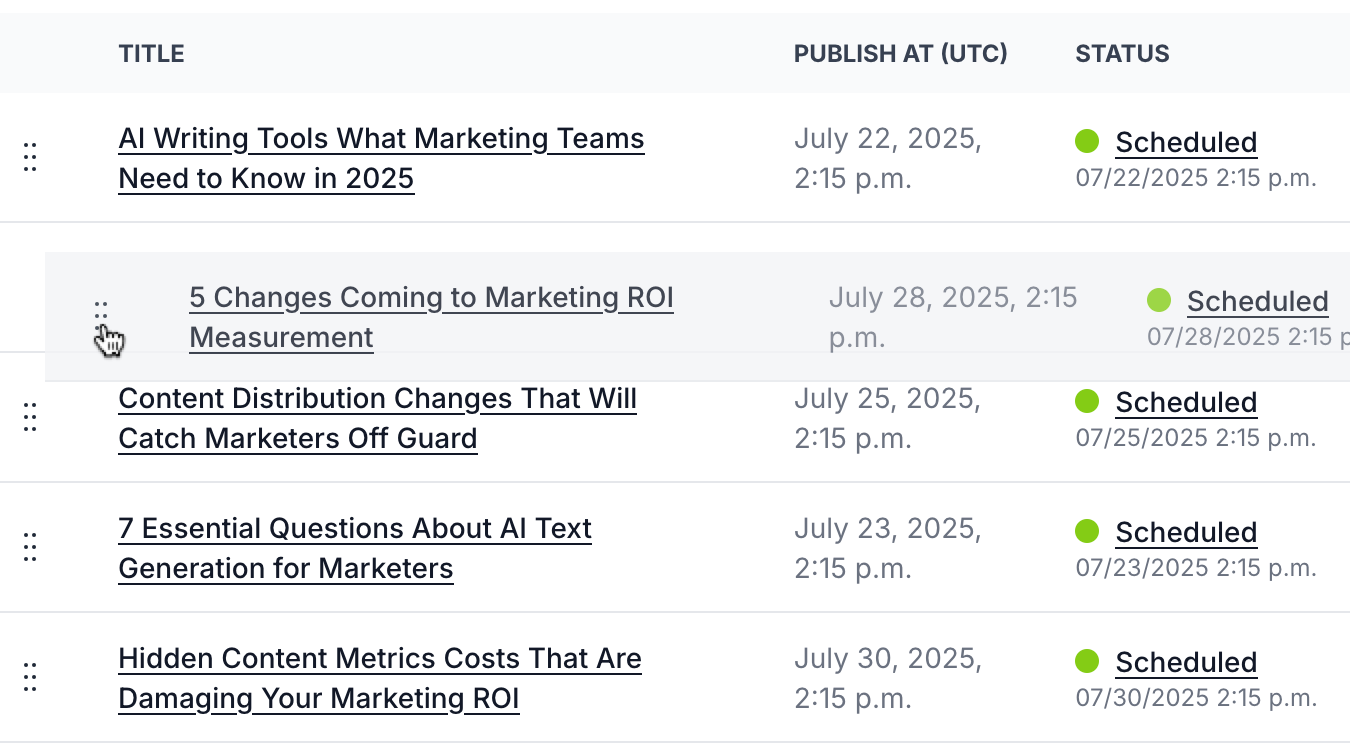Click Scheduled status link dated 07/25/2025

tap(1186, 402)
